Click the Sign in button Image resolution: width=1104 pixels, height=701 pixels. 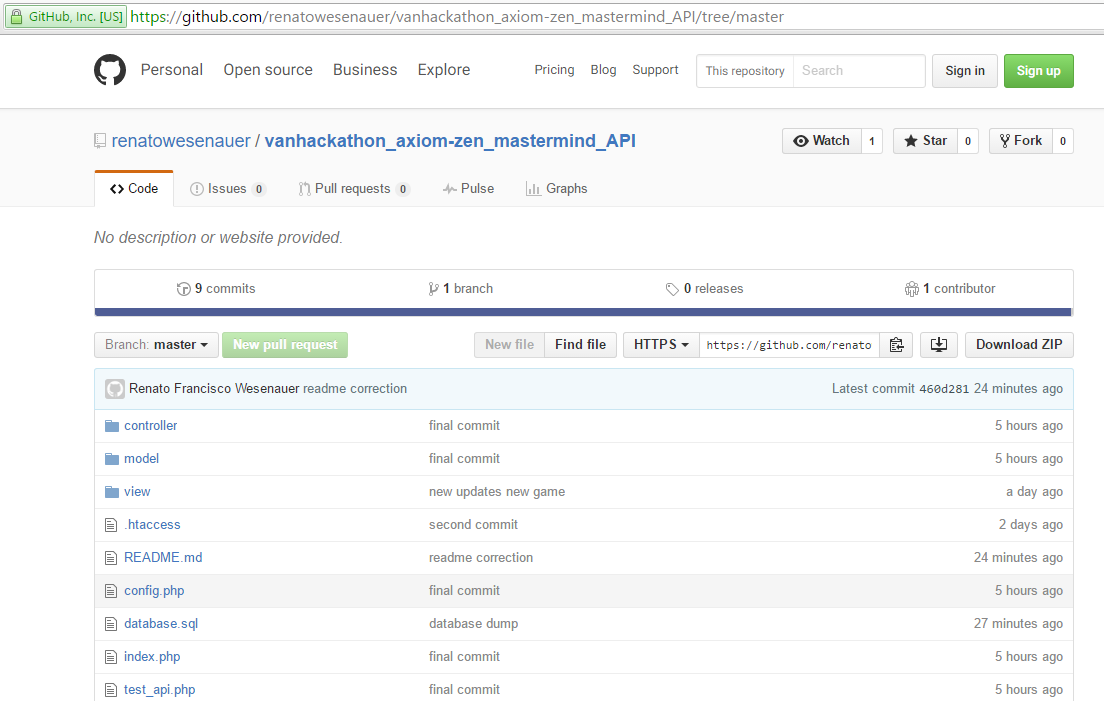point(965,70)
